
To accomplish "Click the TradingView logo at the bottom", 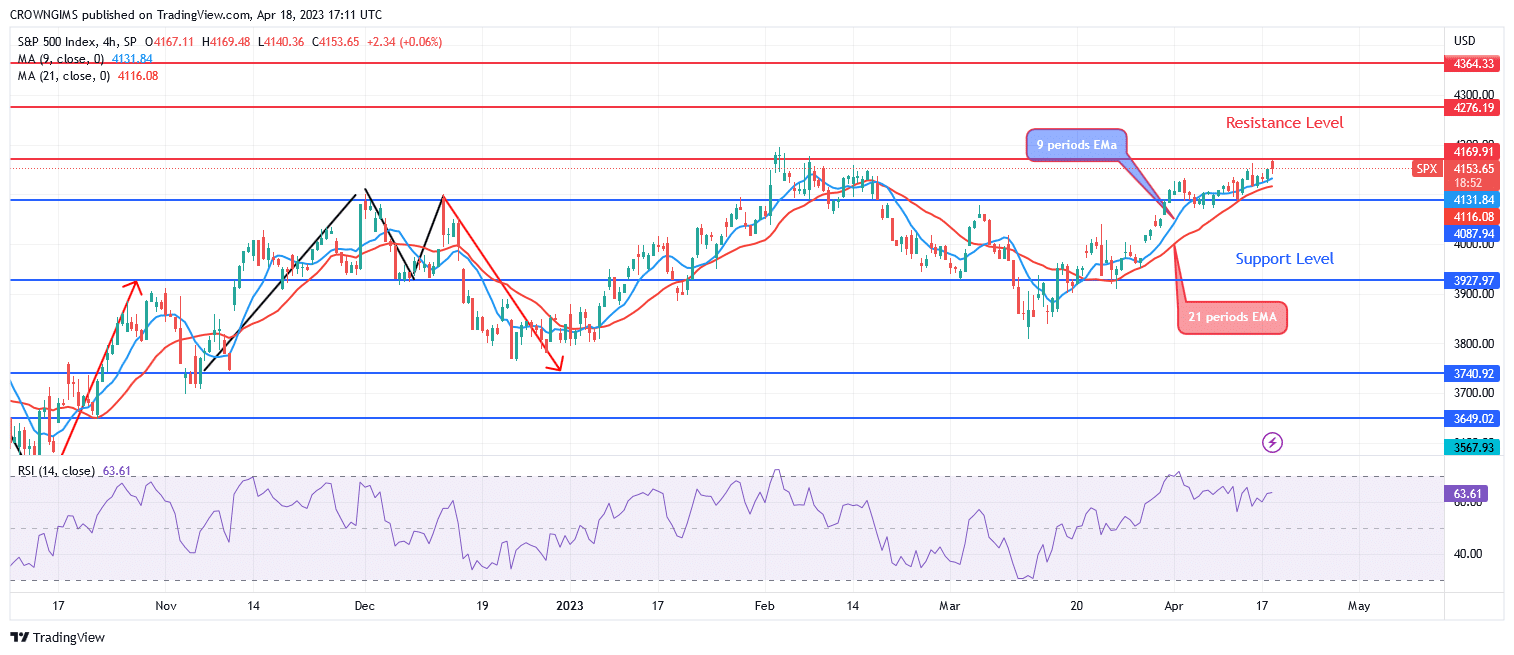I will (x=57, y=637).
